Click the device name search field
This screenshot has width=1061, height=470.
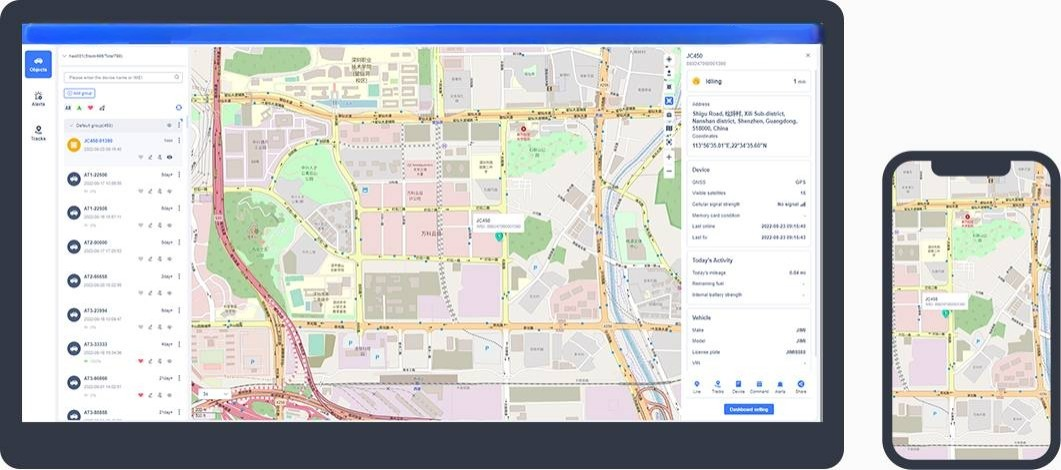[122, 77]
